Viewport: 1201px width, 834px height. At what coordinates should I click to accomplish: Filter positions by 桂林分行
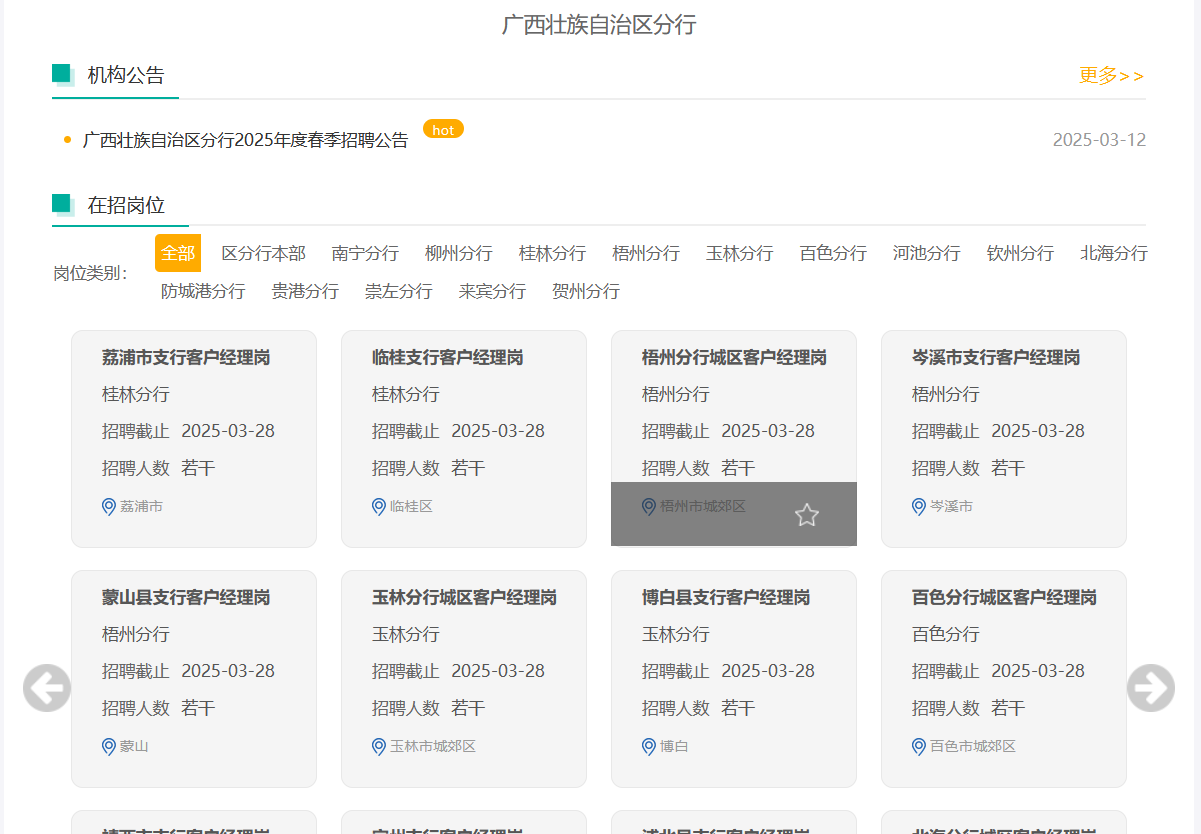tap(552, 253)
